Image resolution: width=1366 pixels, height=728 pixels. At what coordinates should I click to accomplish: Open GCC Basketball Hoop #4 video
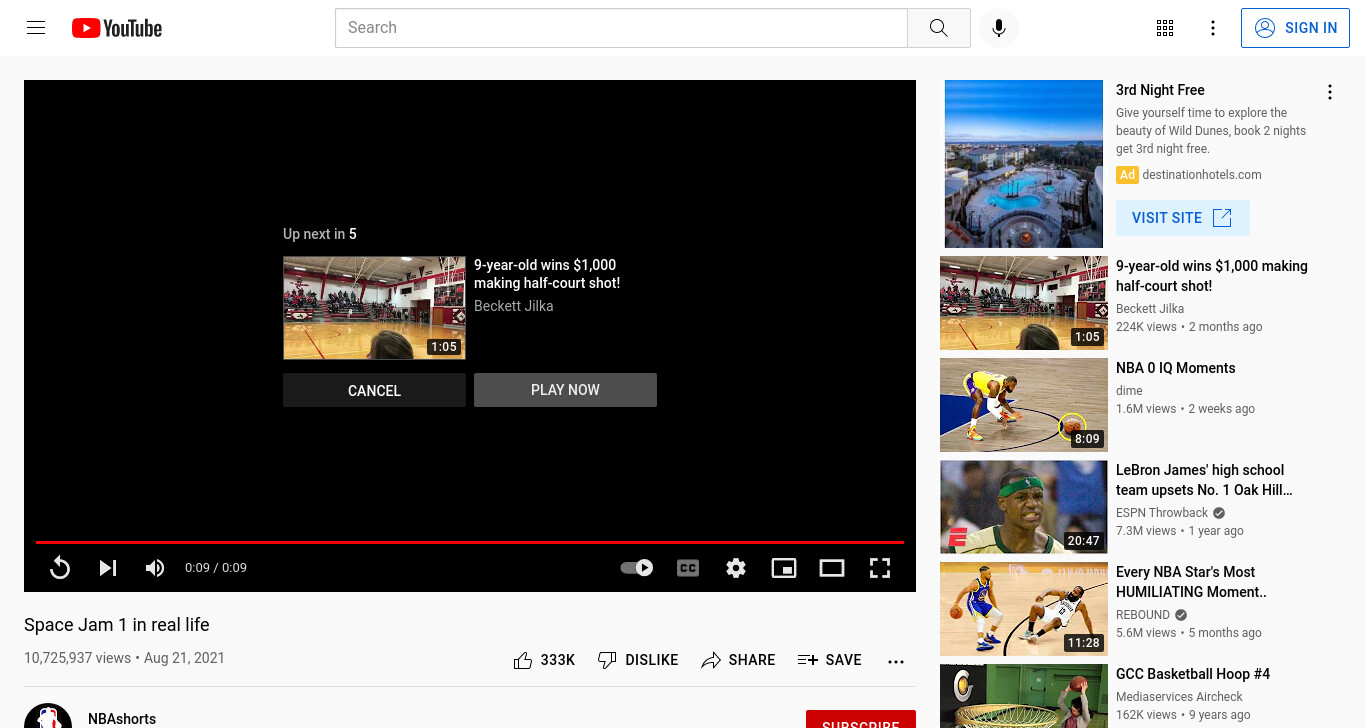[x=1193, y=674]
